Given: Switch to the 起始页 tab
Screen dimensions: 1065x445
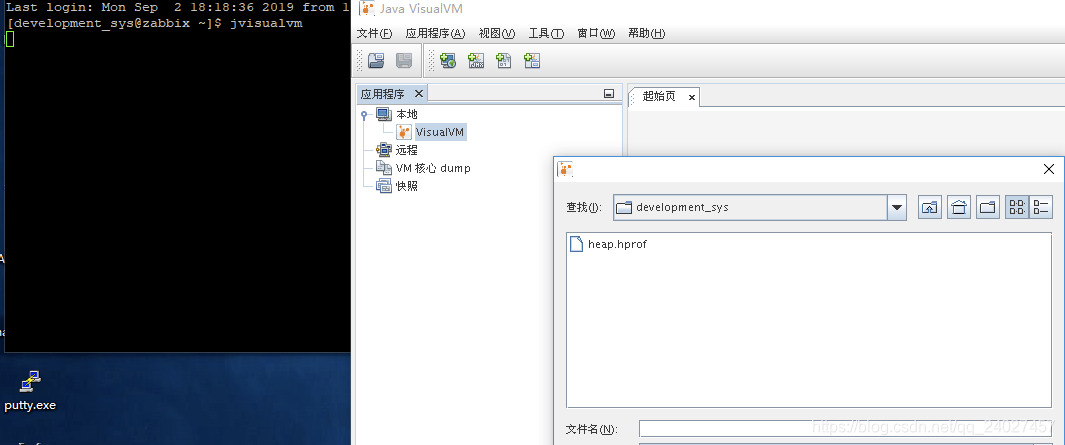Looking at the screenshot, I should coord(659,96).
